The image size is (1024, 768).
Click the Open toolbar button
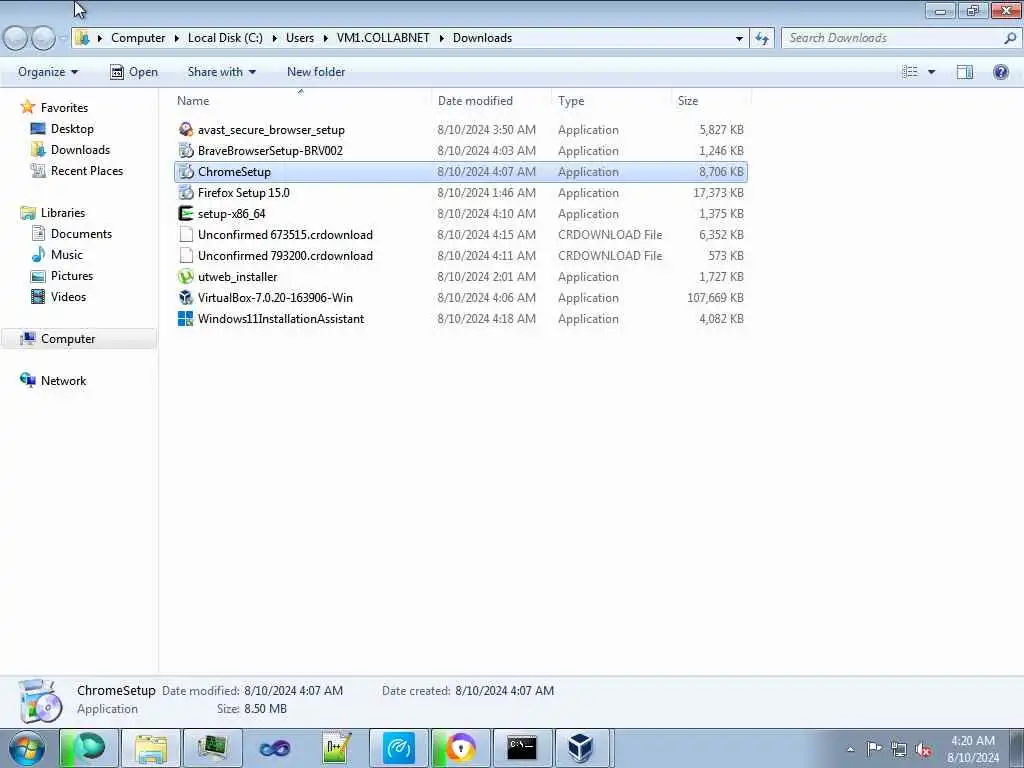134,72
